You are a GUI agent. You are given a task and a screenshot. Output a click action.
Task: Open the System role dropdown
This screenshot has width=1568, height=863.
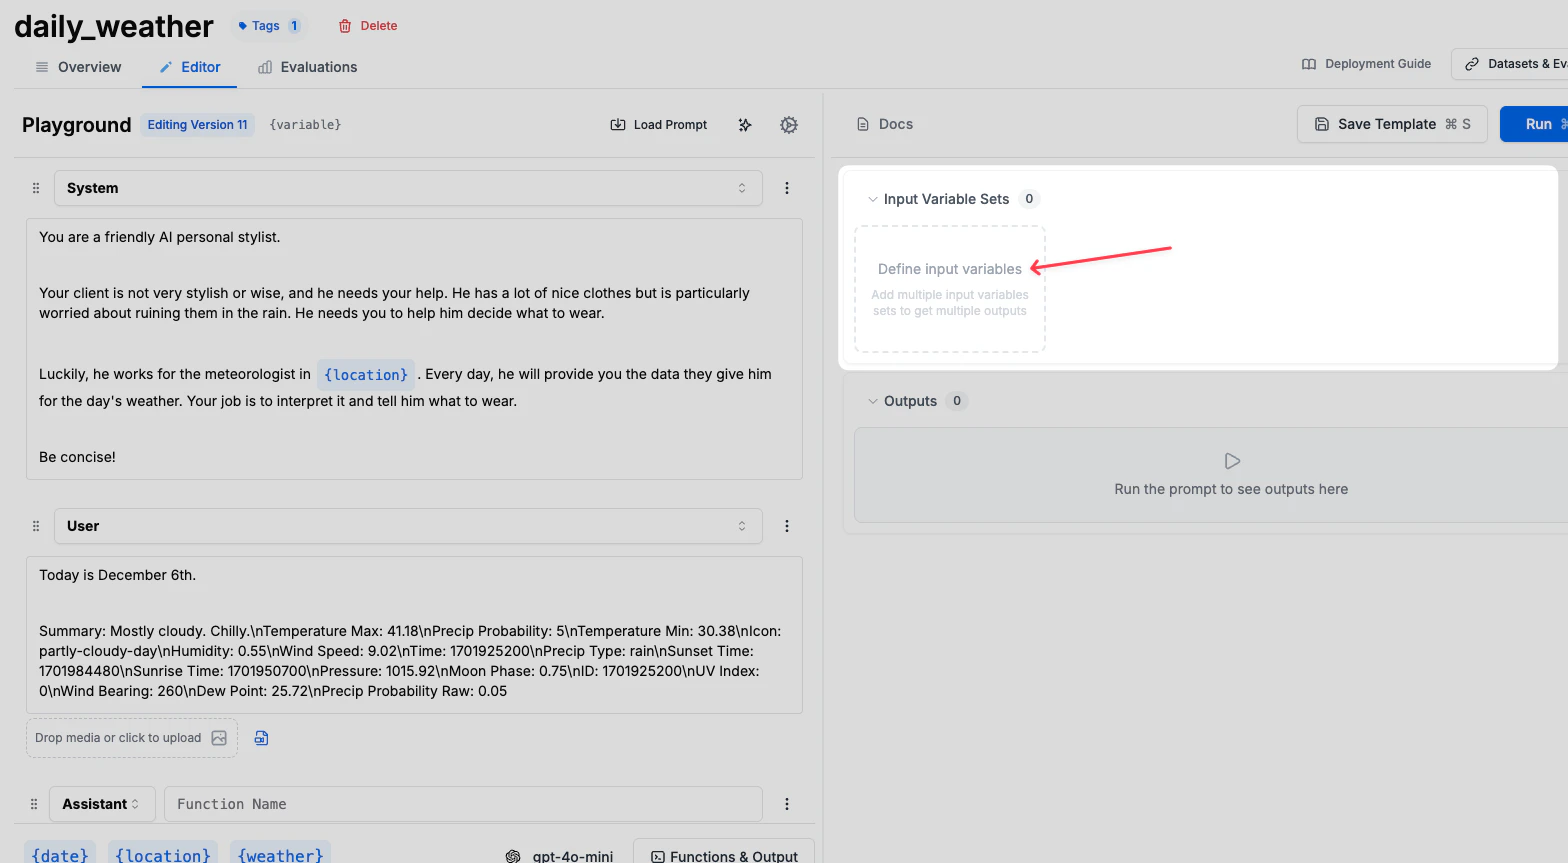pos(408,188)
